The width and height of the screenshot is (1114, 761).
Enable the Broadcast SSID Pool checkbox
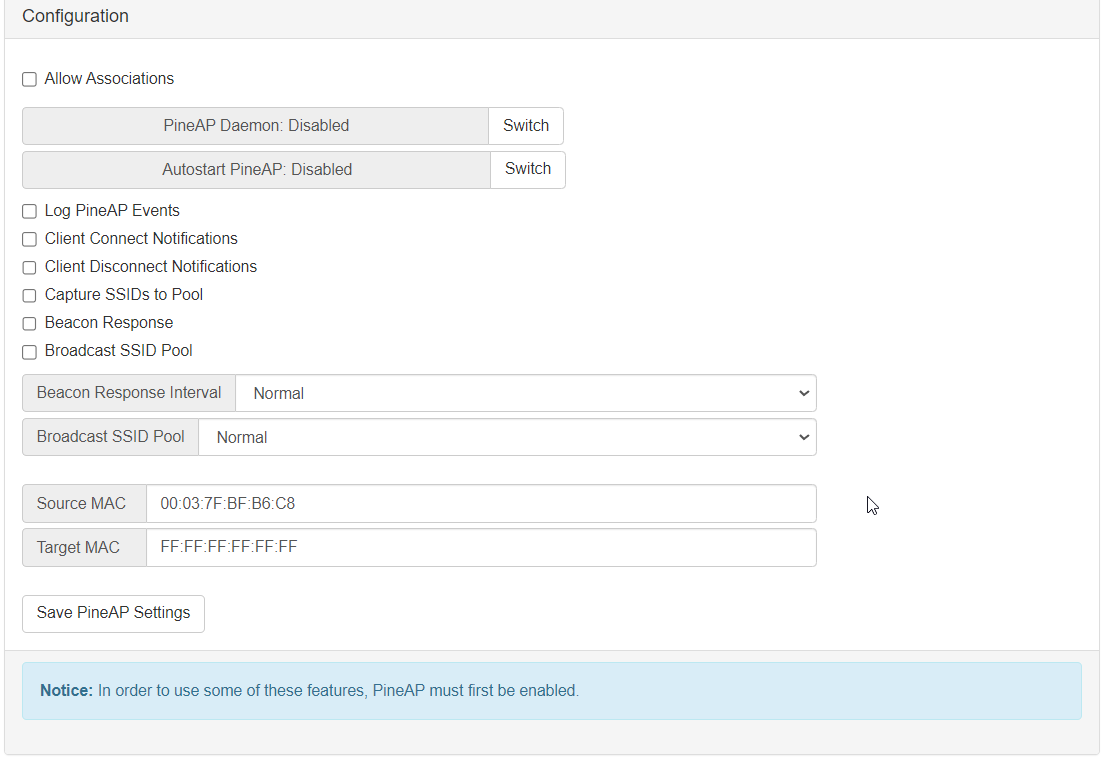29,352
